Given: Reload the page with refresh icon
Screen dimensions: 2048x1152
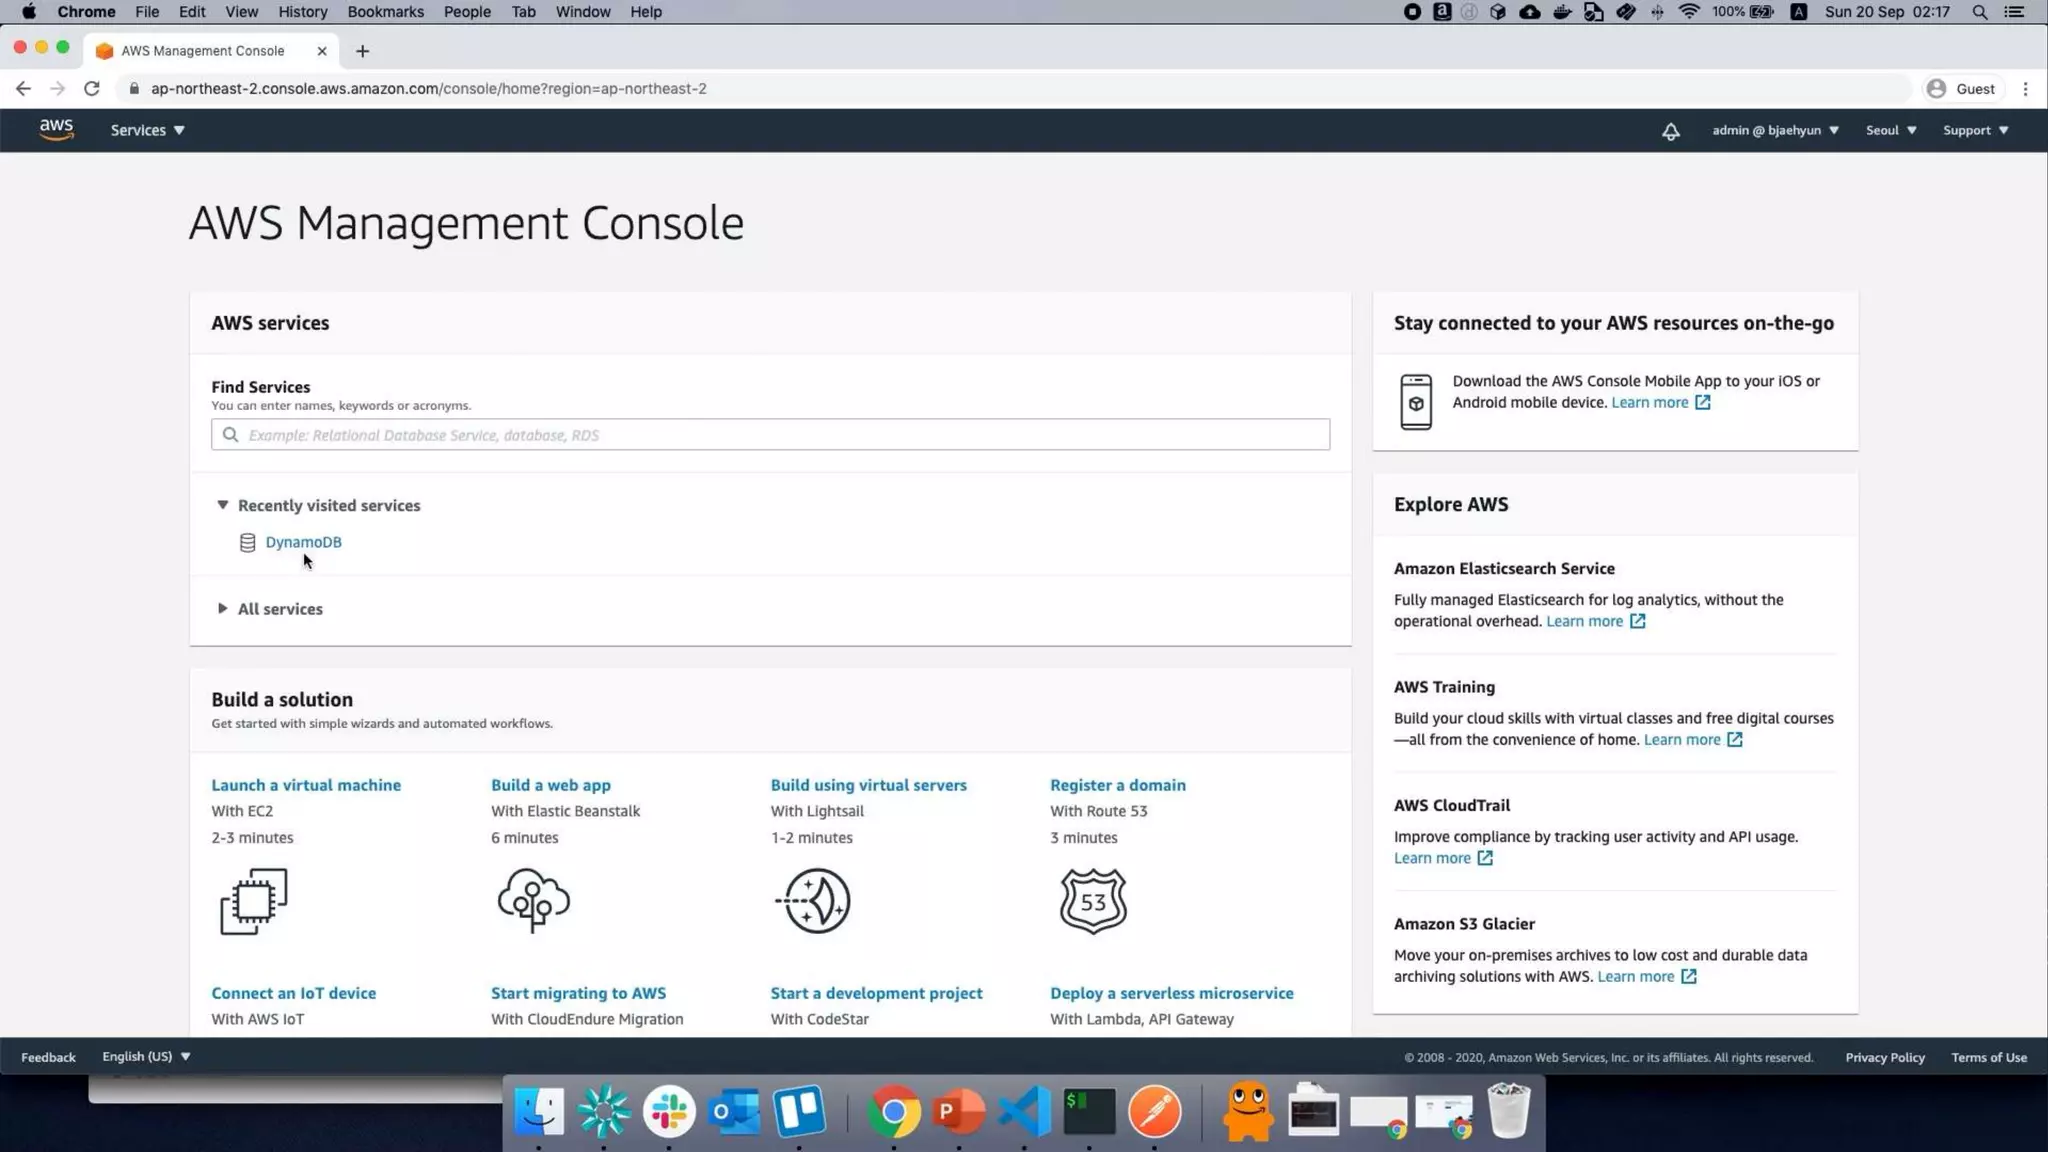Looking at the screenshot, I should (x=91, y=88).
